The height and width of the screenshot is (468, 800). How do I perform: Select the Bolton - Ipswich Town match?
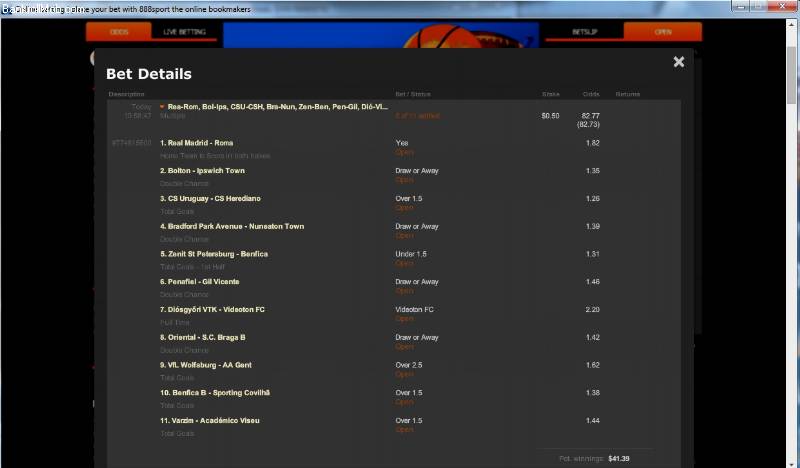tap(203, 170)
